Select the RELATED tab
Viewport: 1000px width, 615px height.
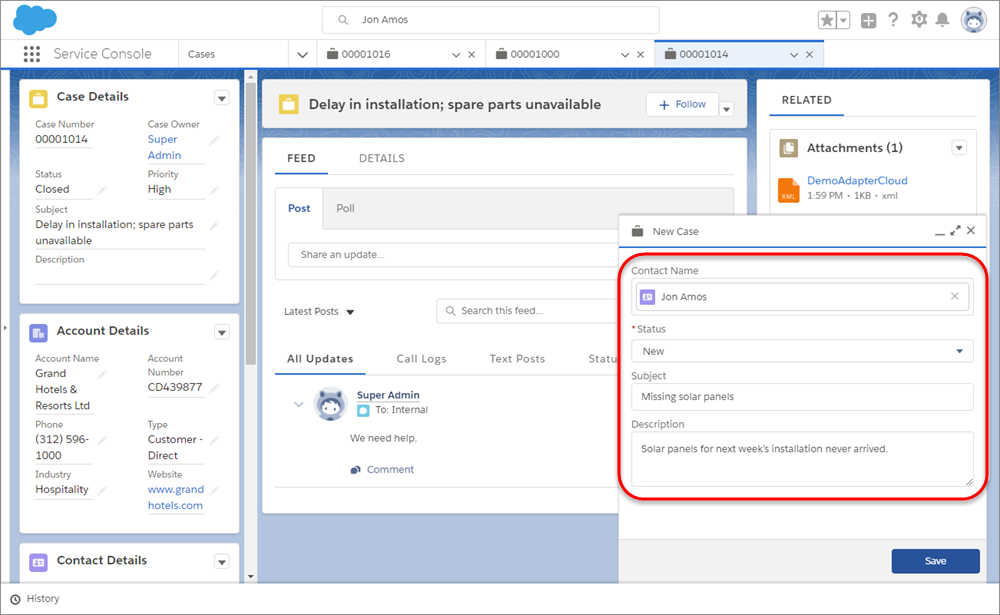point(806,100)
